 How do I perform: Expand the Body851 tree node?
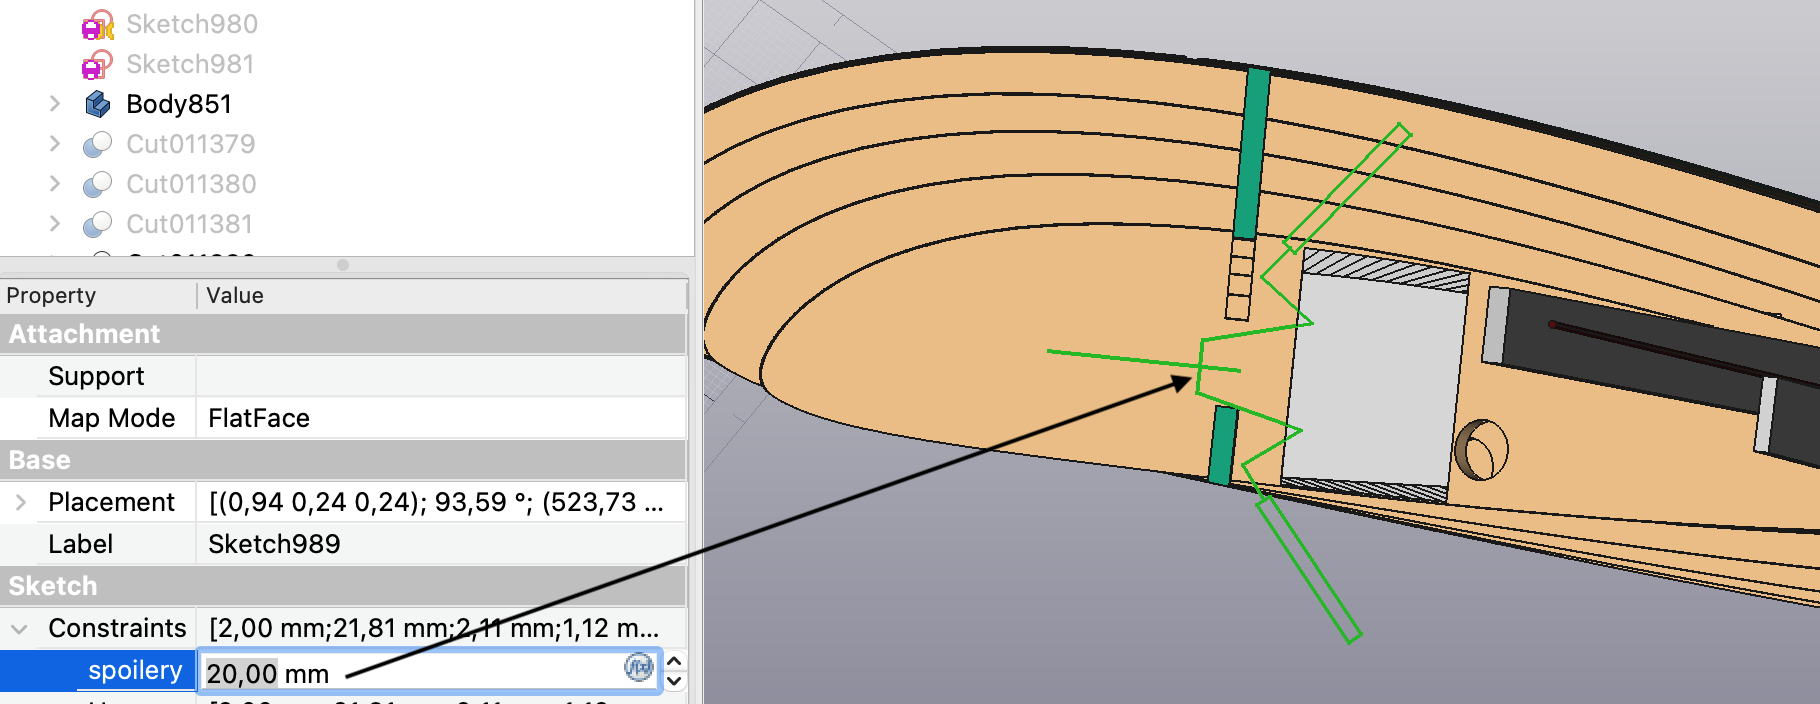55,104
